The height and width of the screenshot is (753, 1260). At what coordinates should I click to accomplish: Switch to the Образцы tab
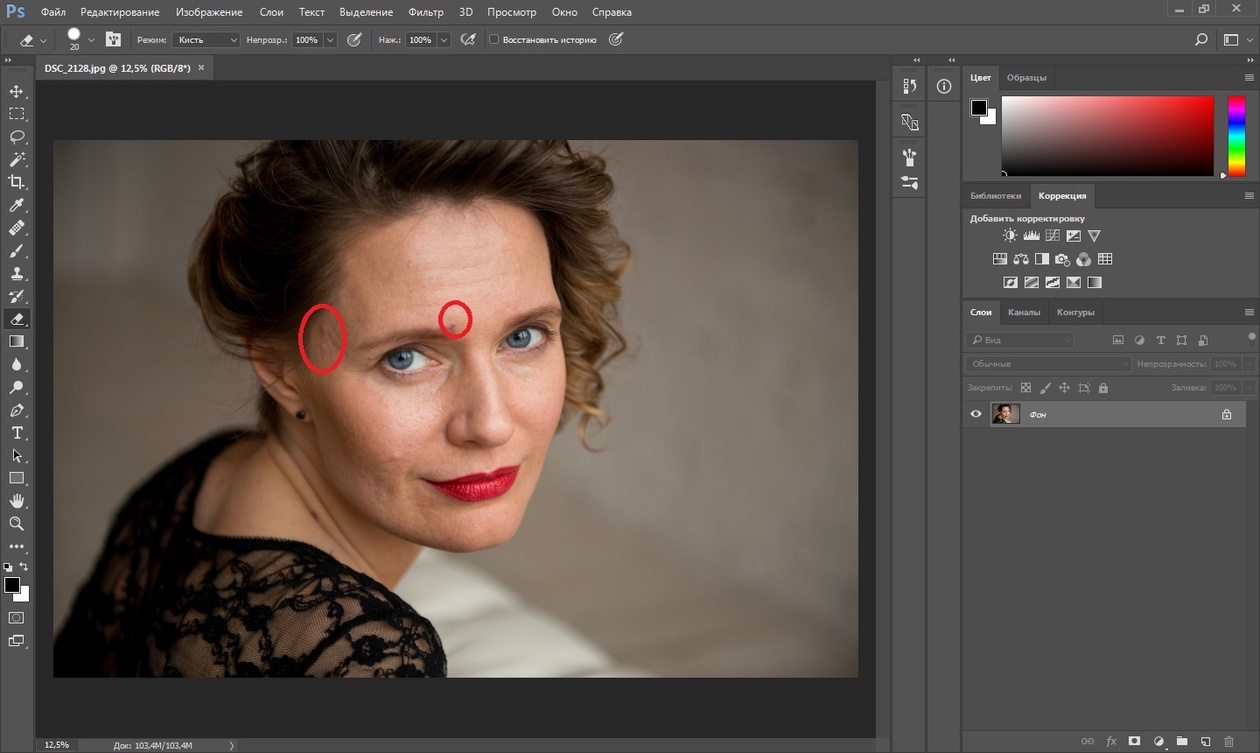pos(1027,78)
